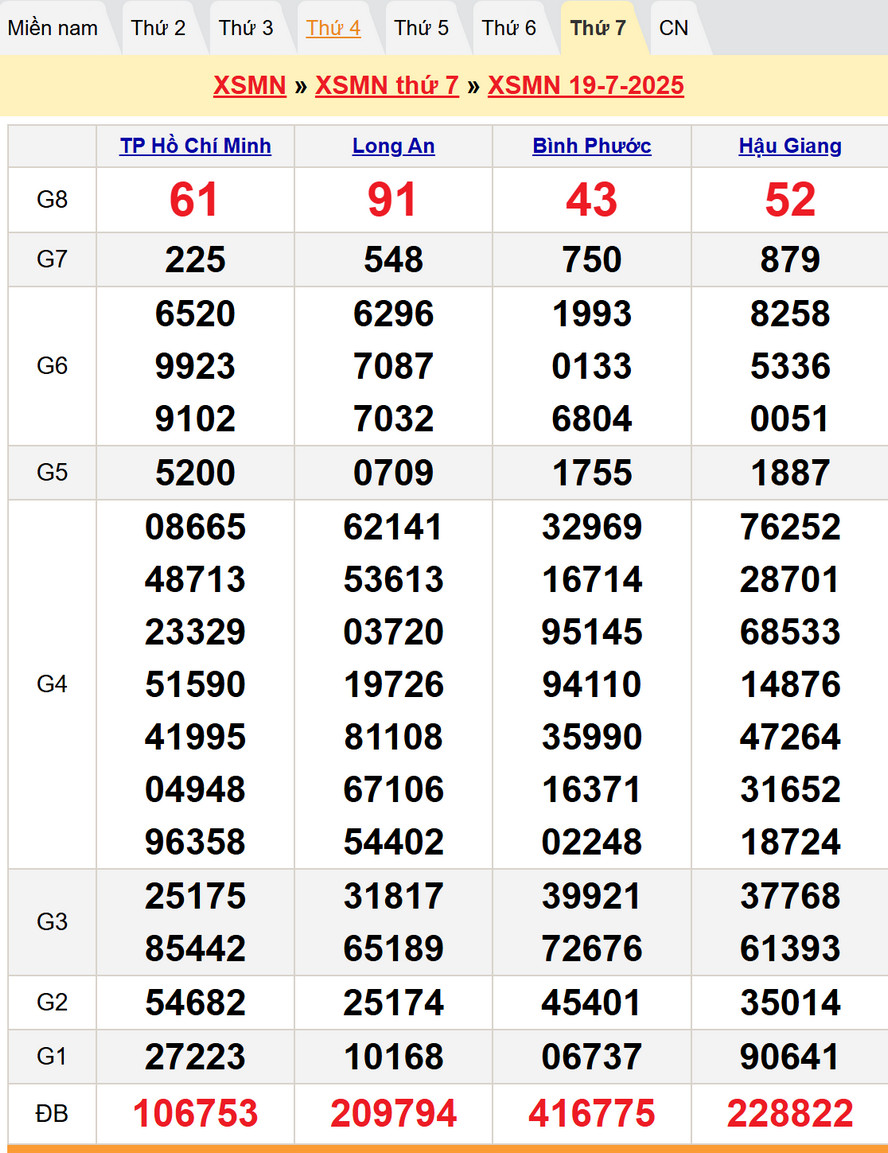This screenshot has height=1153, width=888.
Task: Click the G1 number 90641
Action: (x=790, y=1057)
